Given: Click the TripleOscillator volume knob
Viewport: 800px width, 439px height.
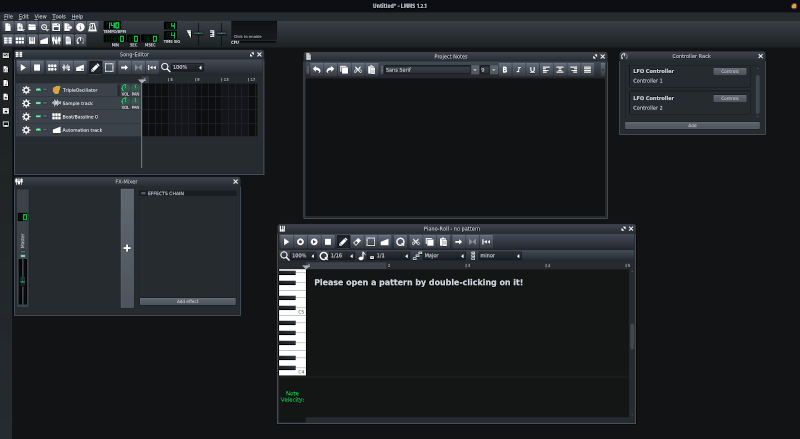Looking at the screenshot, I should (124, 88).
